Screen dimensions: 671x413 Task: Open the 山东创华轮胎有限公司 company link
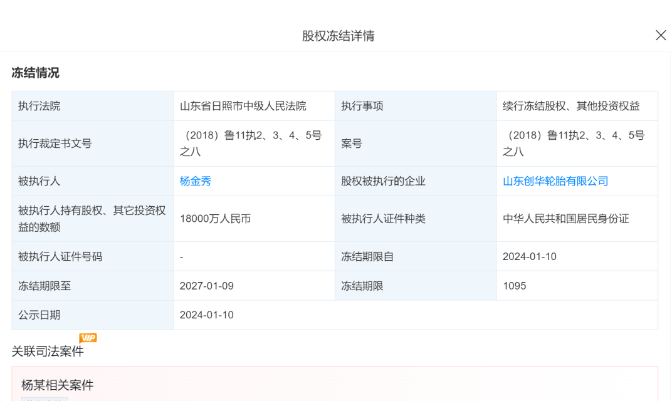555,181
